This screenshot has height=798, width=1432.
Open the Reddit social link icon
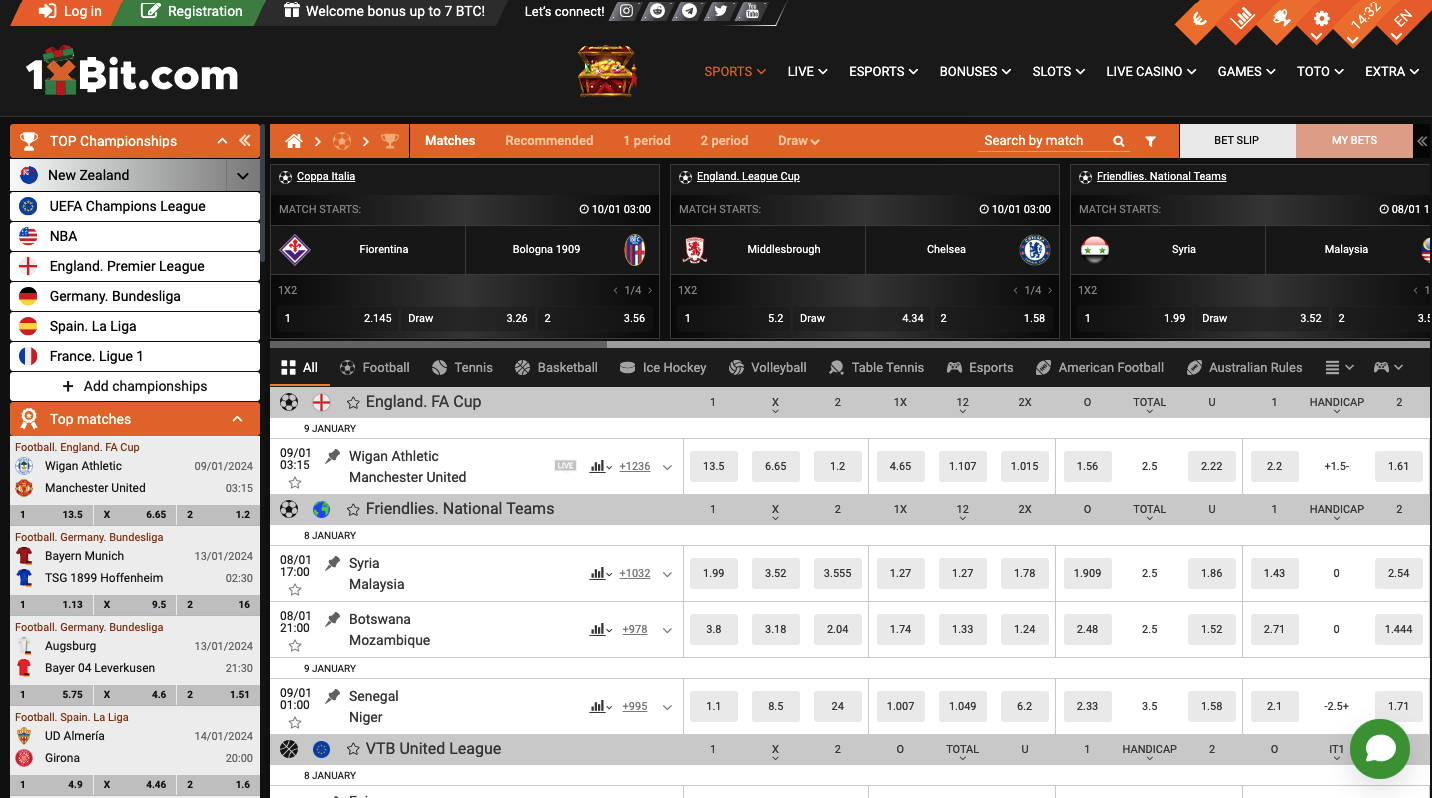click(657, 12)
